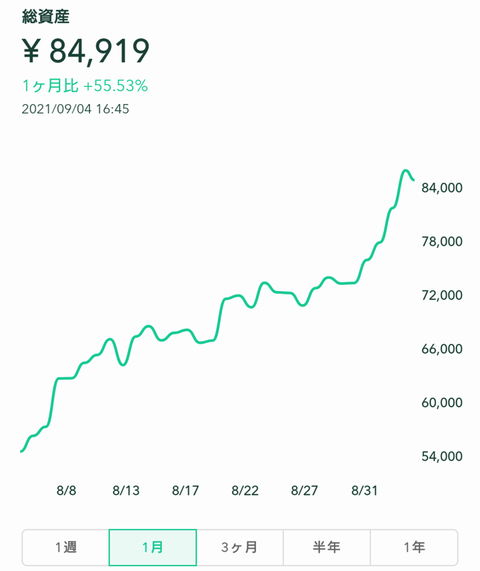480x571 pixels.
Task: Click the 72,000 y-axis label
Action: point(442,295)
